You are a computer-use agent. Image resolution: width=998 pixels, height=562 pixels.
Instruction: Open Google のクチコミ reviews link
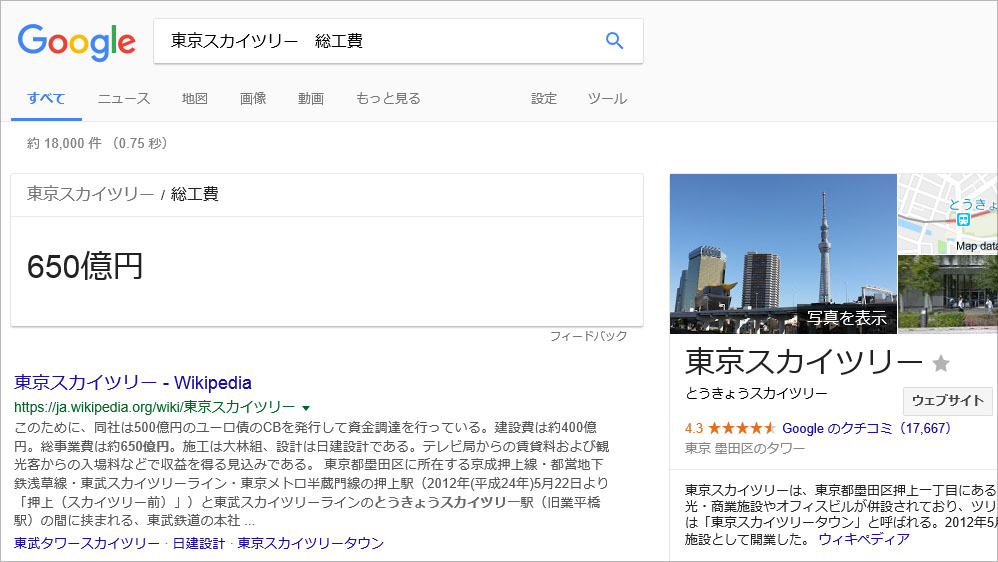[x=866, y=428]
